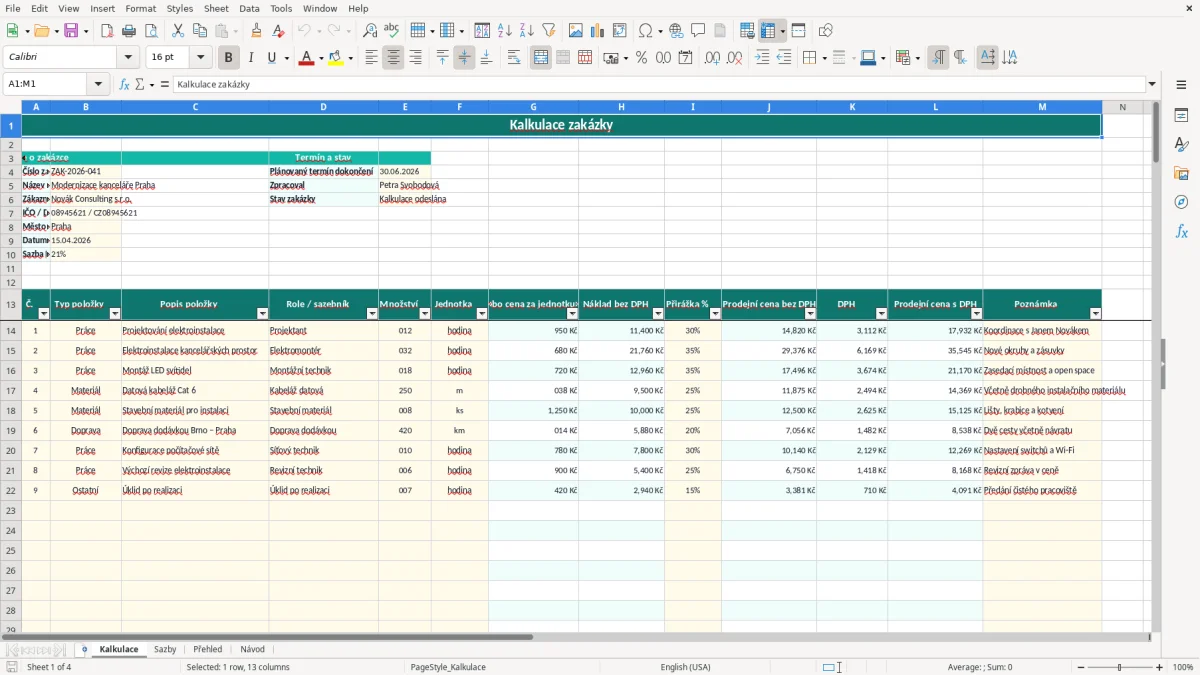Sort ascending A to Z
The width and height of the screenshot is (1200, 675).
(504, 31)
